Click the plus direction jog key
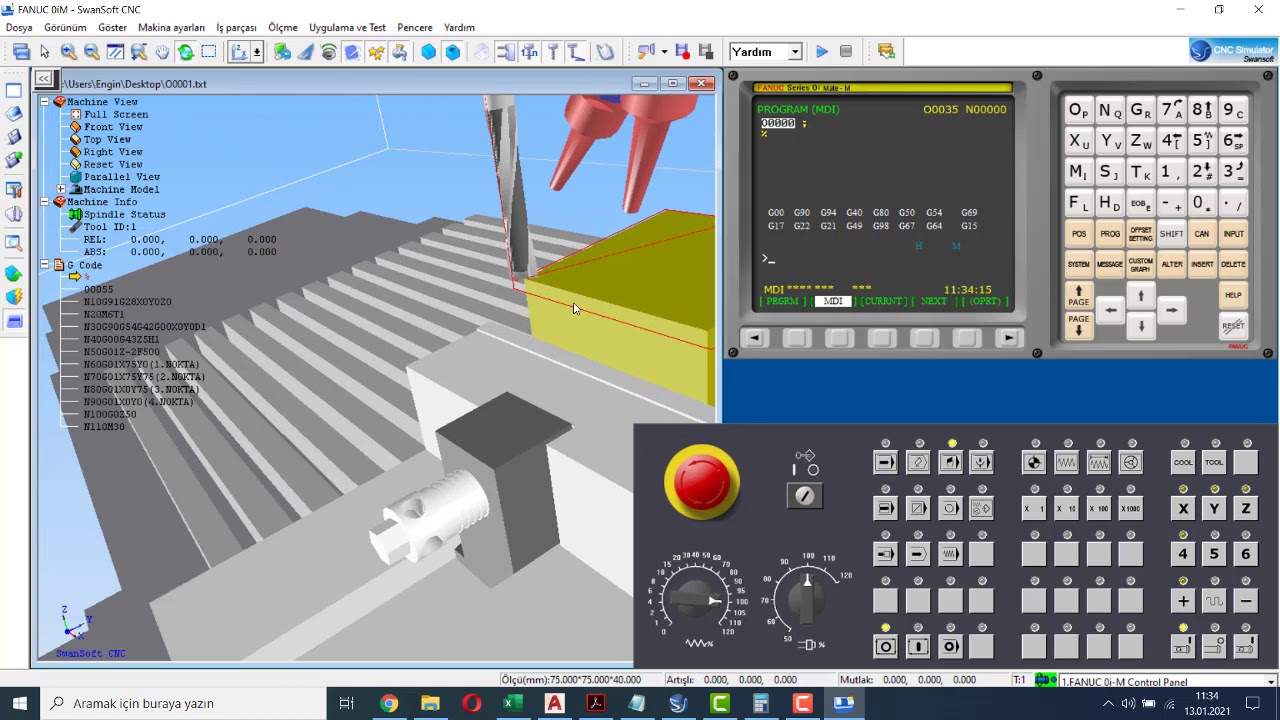This screenshot has height=720, width=1280. coord(1183,601)
